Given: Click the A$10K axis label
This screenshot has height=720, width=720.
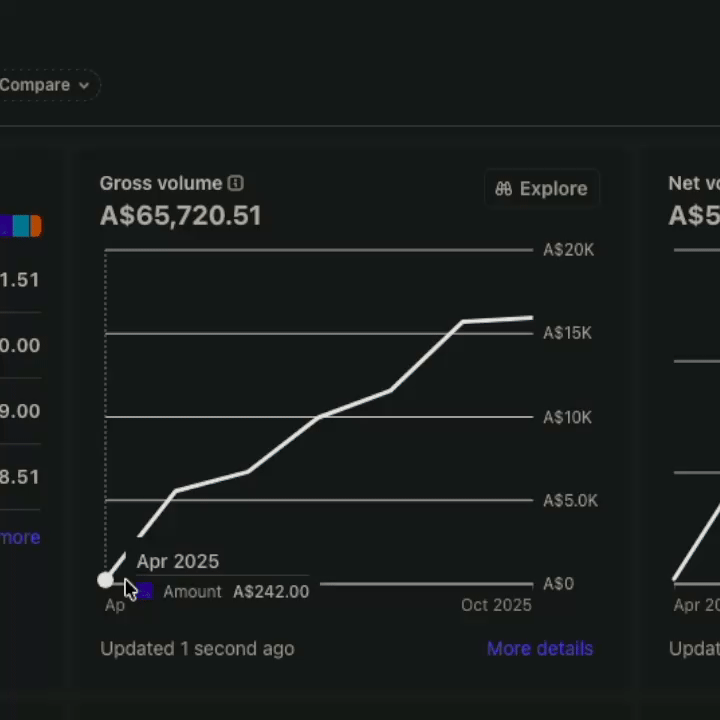Looking at the screenshot, I should tap(568, 417).
